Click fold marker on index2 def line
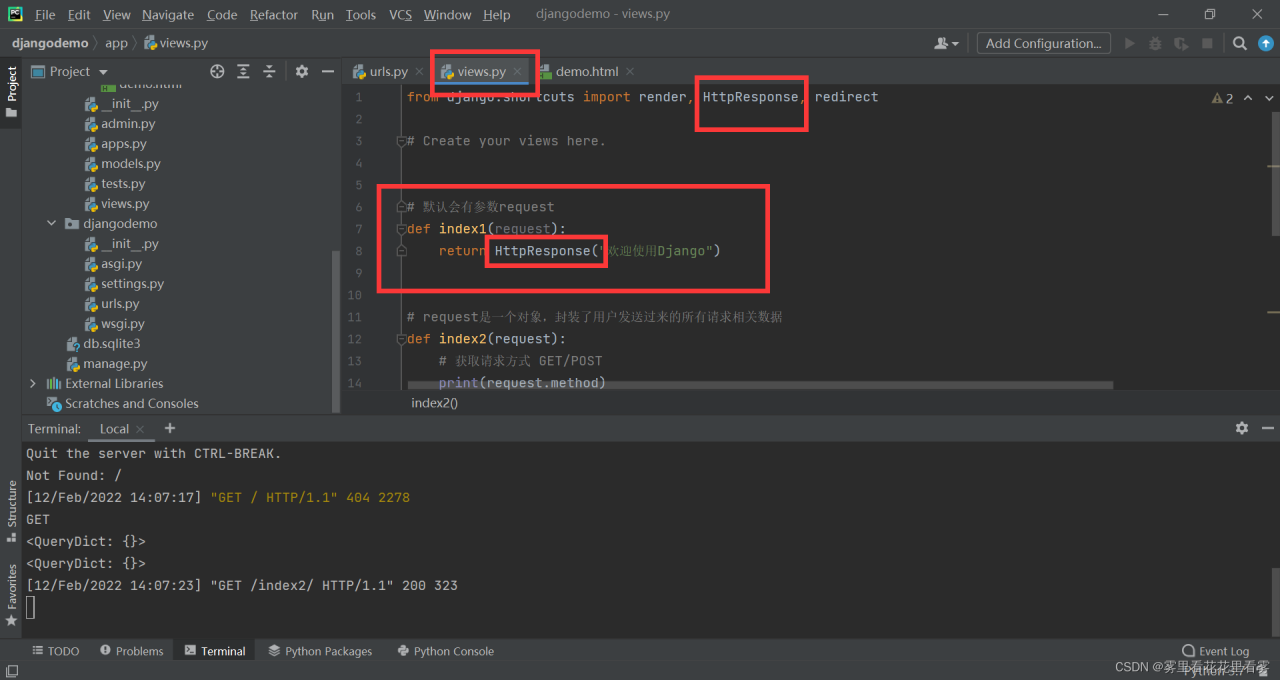Viewport: 1280px width, 680px height. 400,339
